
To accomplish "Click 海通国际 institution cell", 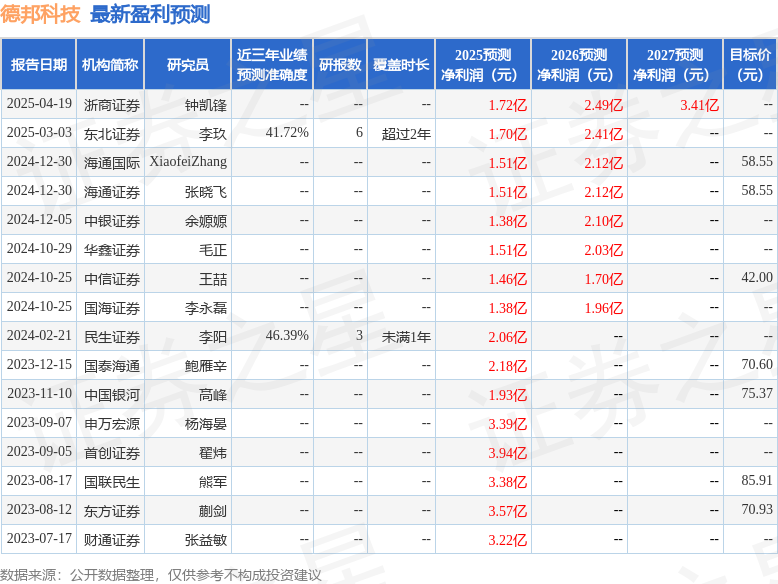I will coord(112,163).
